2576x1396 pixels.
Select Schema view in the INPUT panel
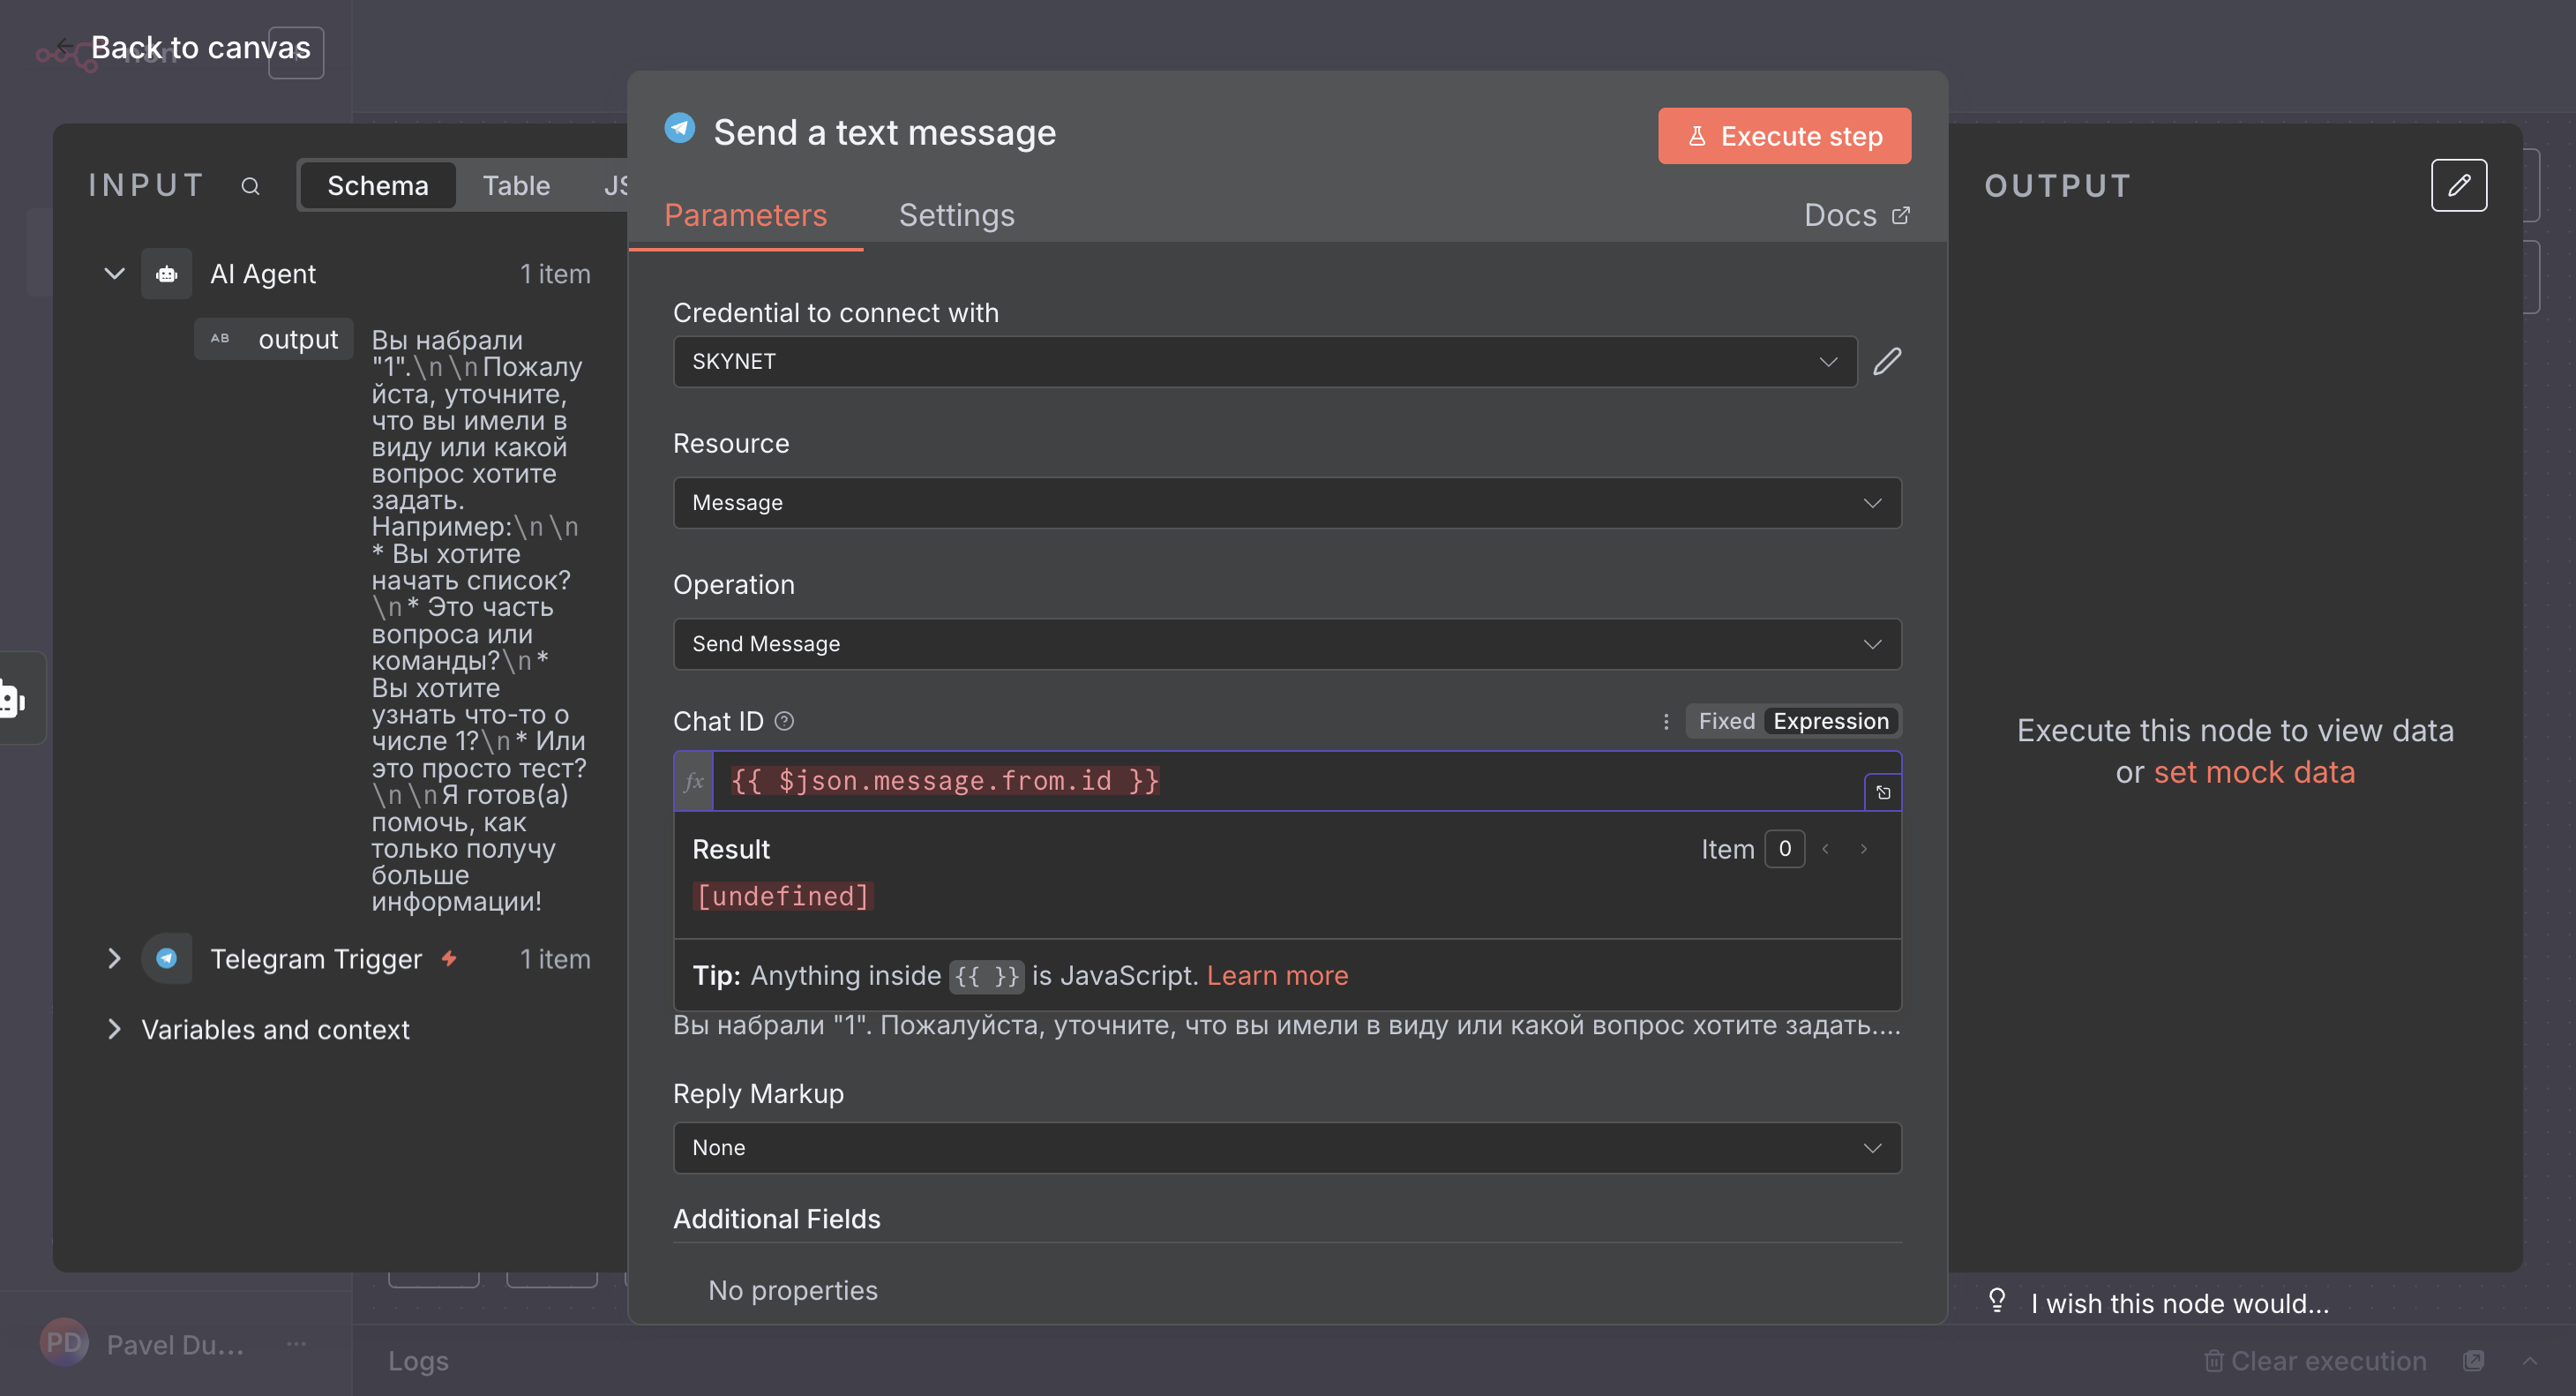coord(377,186)
